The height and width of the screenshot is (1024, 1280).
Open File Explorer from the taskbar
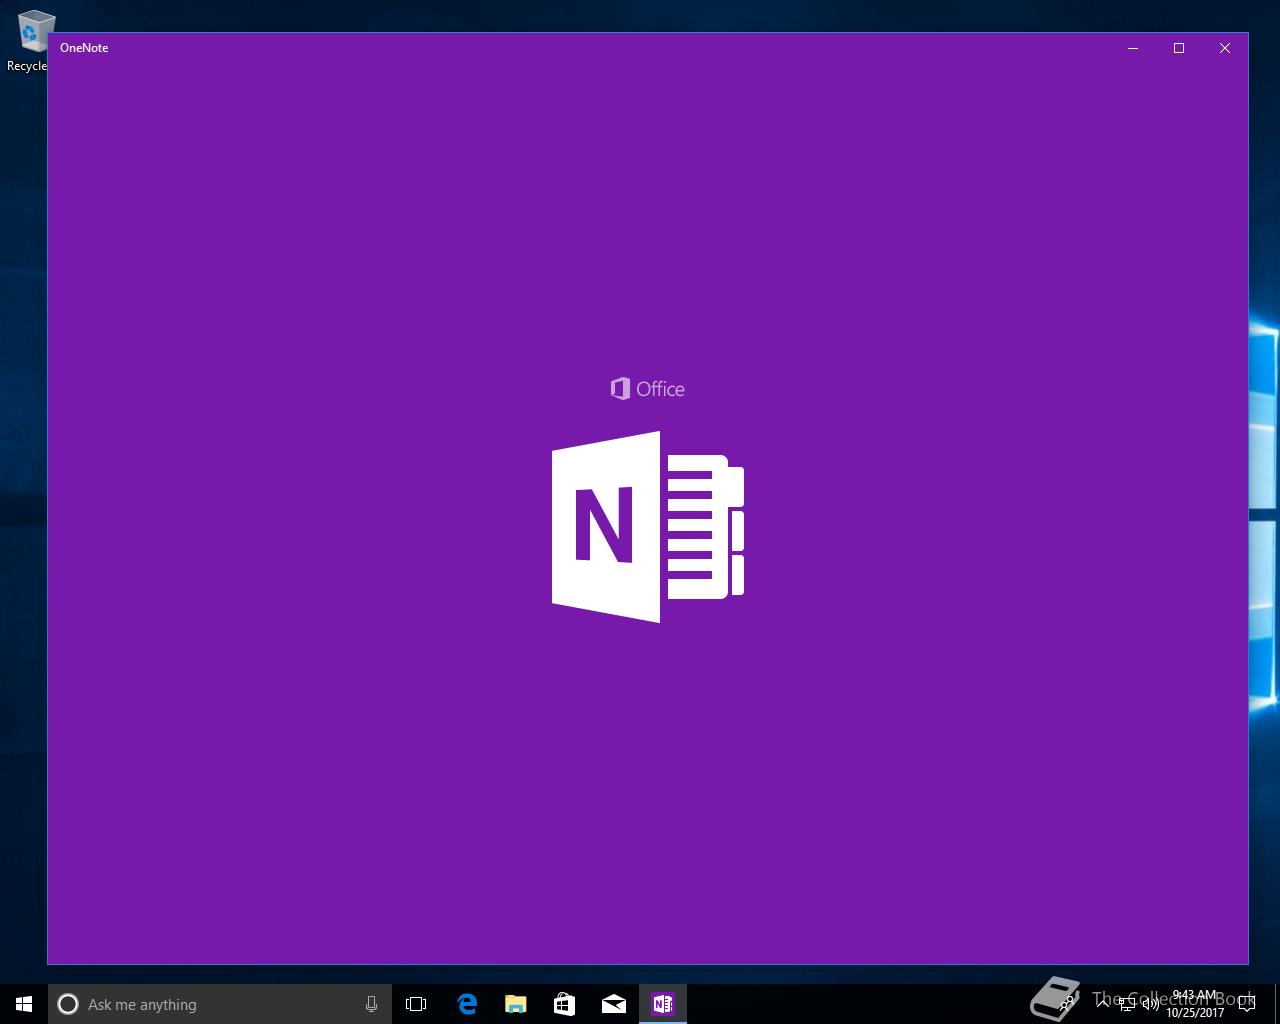pos(515,1004)
